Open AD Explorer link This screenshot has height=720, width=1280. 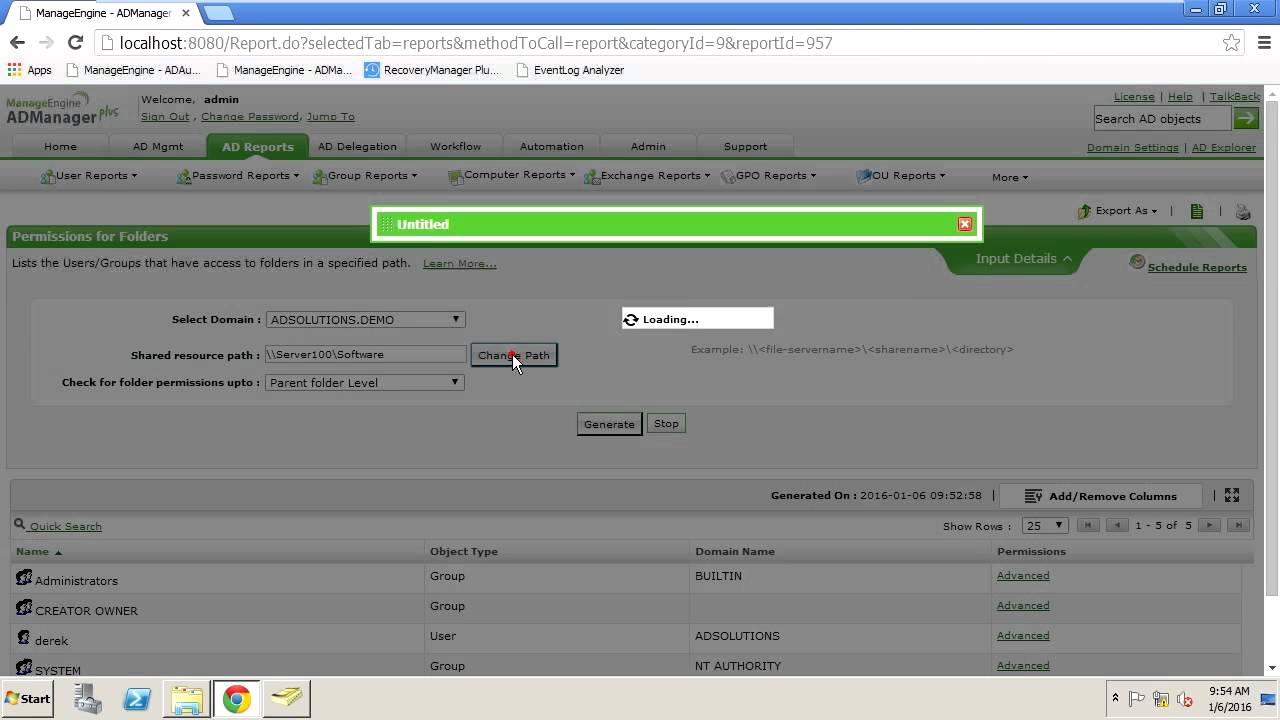tap(1223, 147)
